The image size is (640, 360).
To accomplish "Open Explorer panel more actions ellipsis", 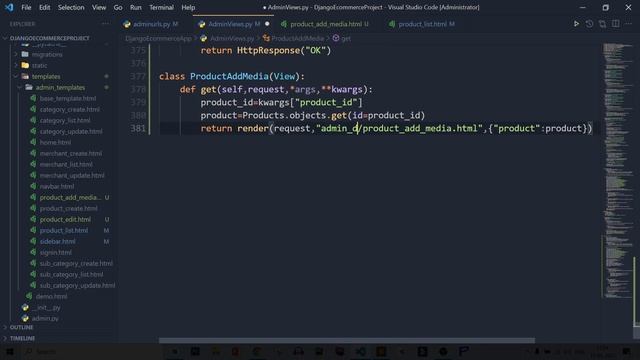I will (105, 24).
